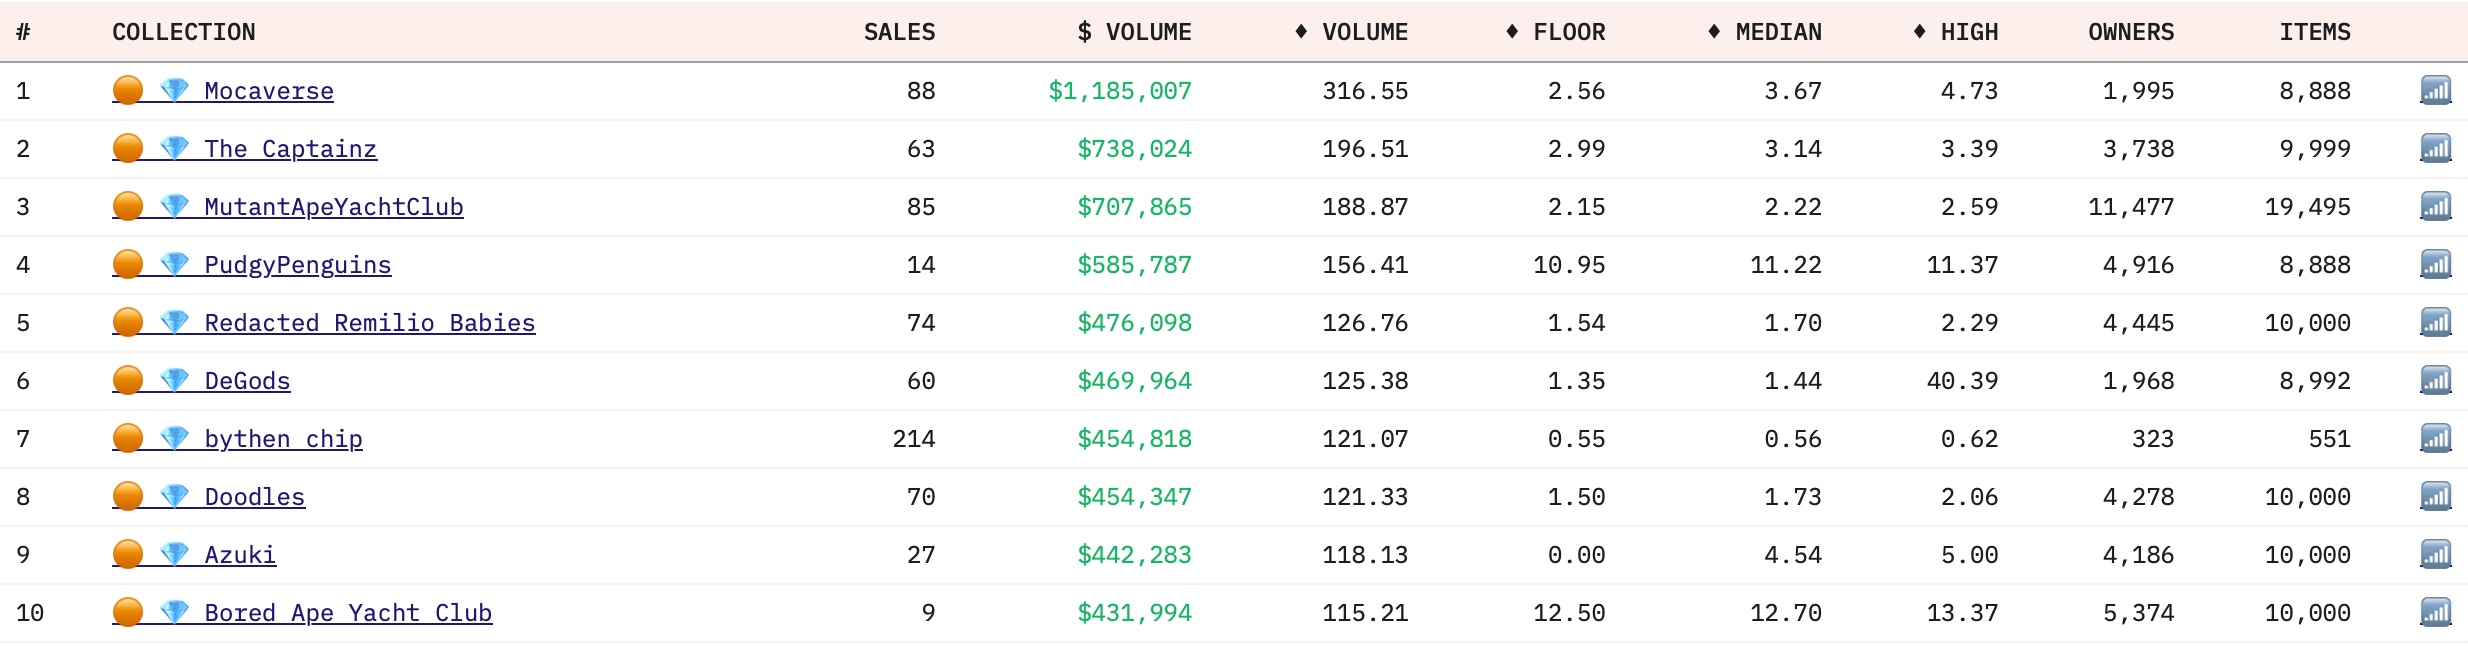The height and width of the screenshot is (646, 2468).
Task: Click the $454,818 volume value for bythen chip
Action: pyautogui.click(x=1134, y=439)
